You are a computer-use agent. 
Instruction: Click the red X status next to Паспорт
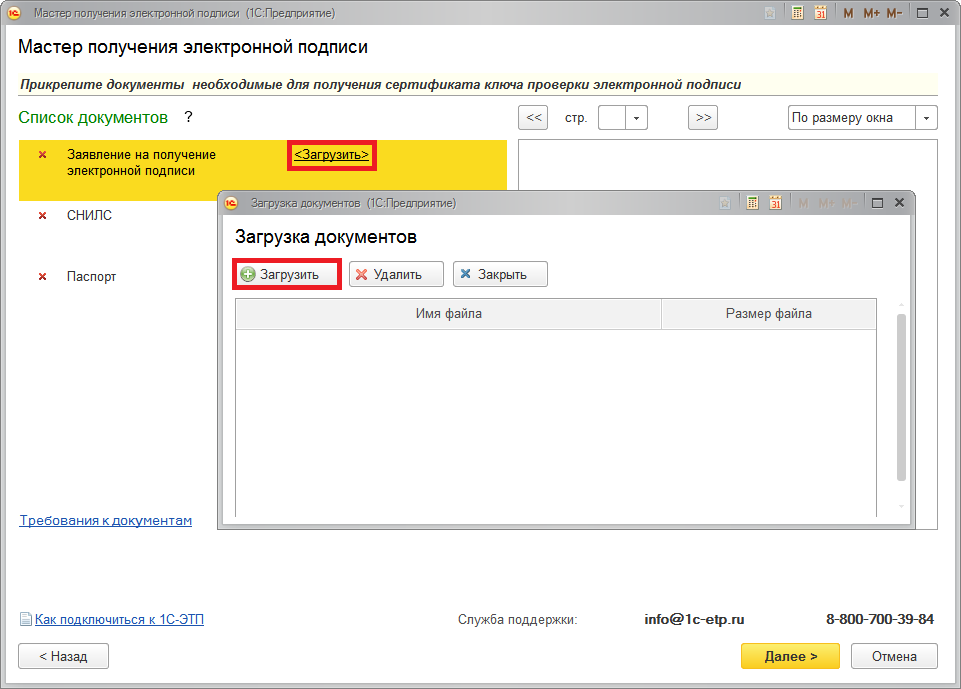point(42,277)
